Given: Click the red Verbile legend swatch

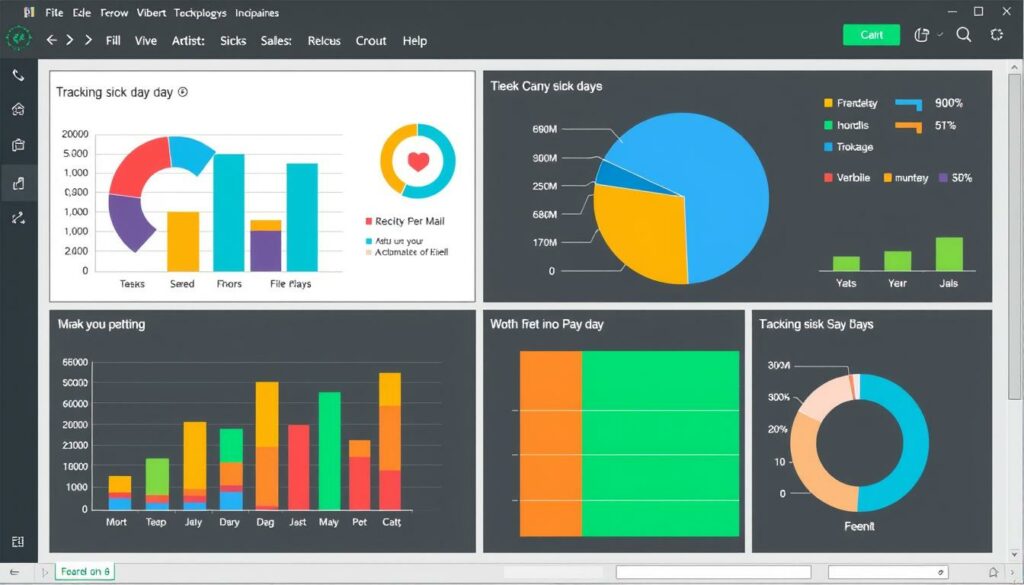Looking at the screenshot, I should [x=828, y=178].
